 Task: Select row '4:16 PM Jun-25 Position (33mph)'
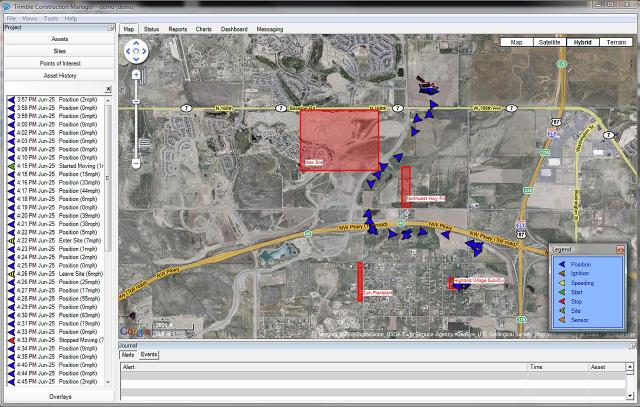56,182
